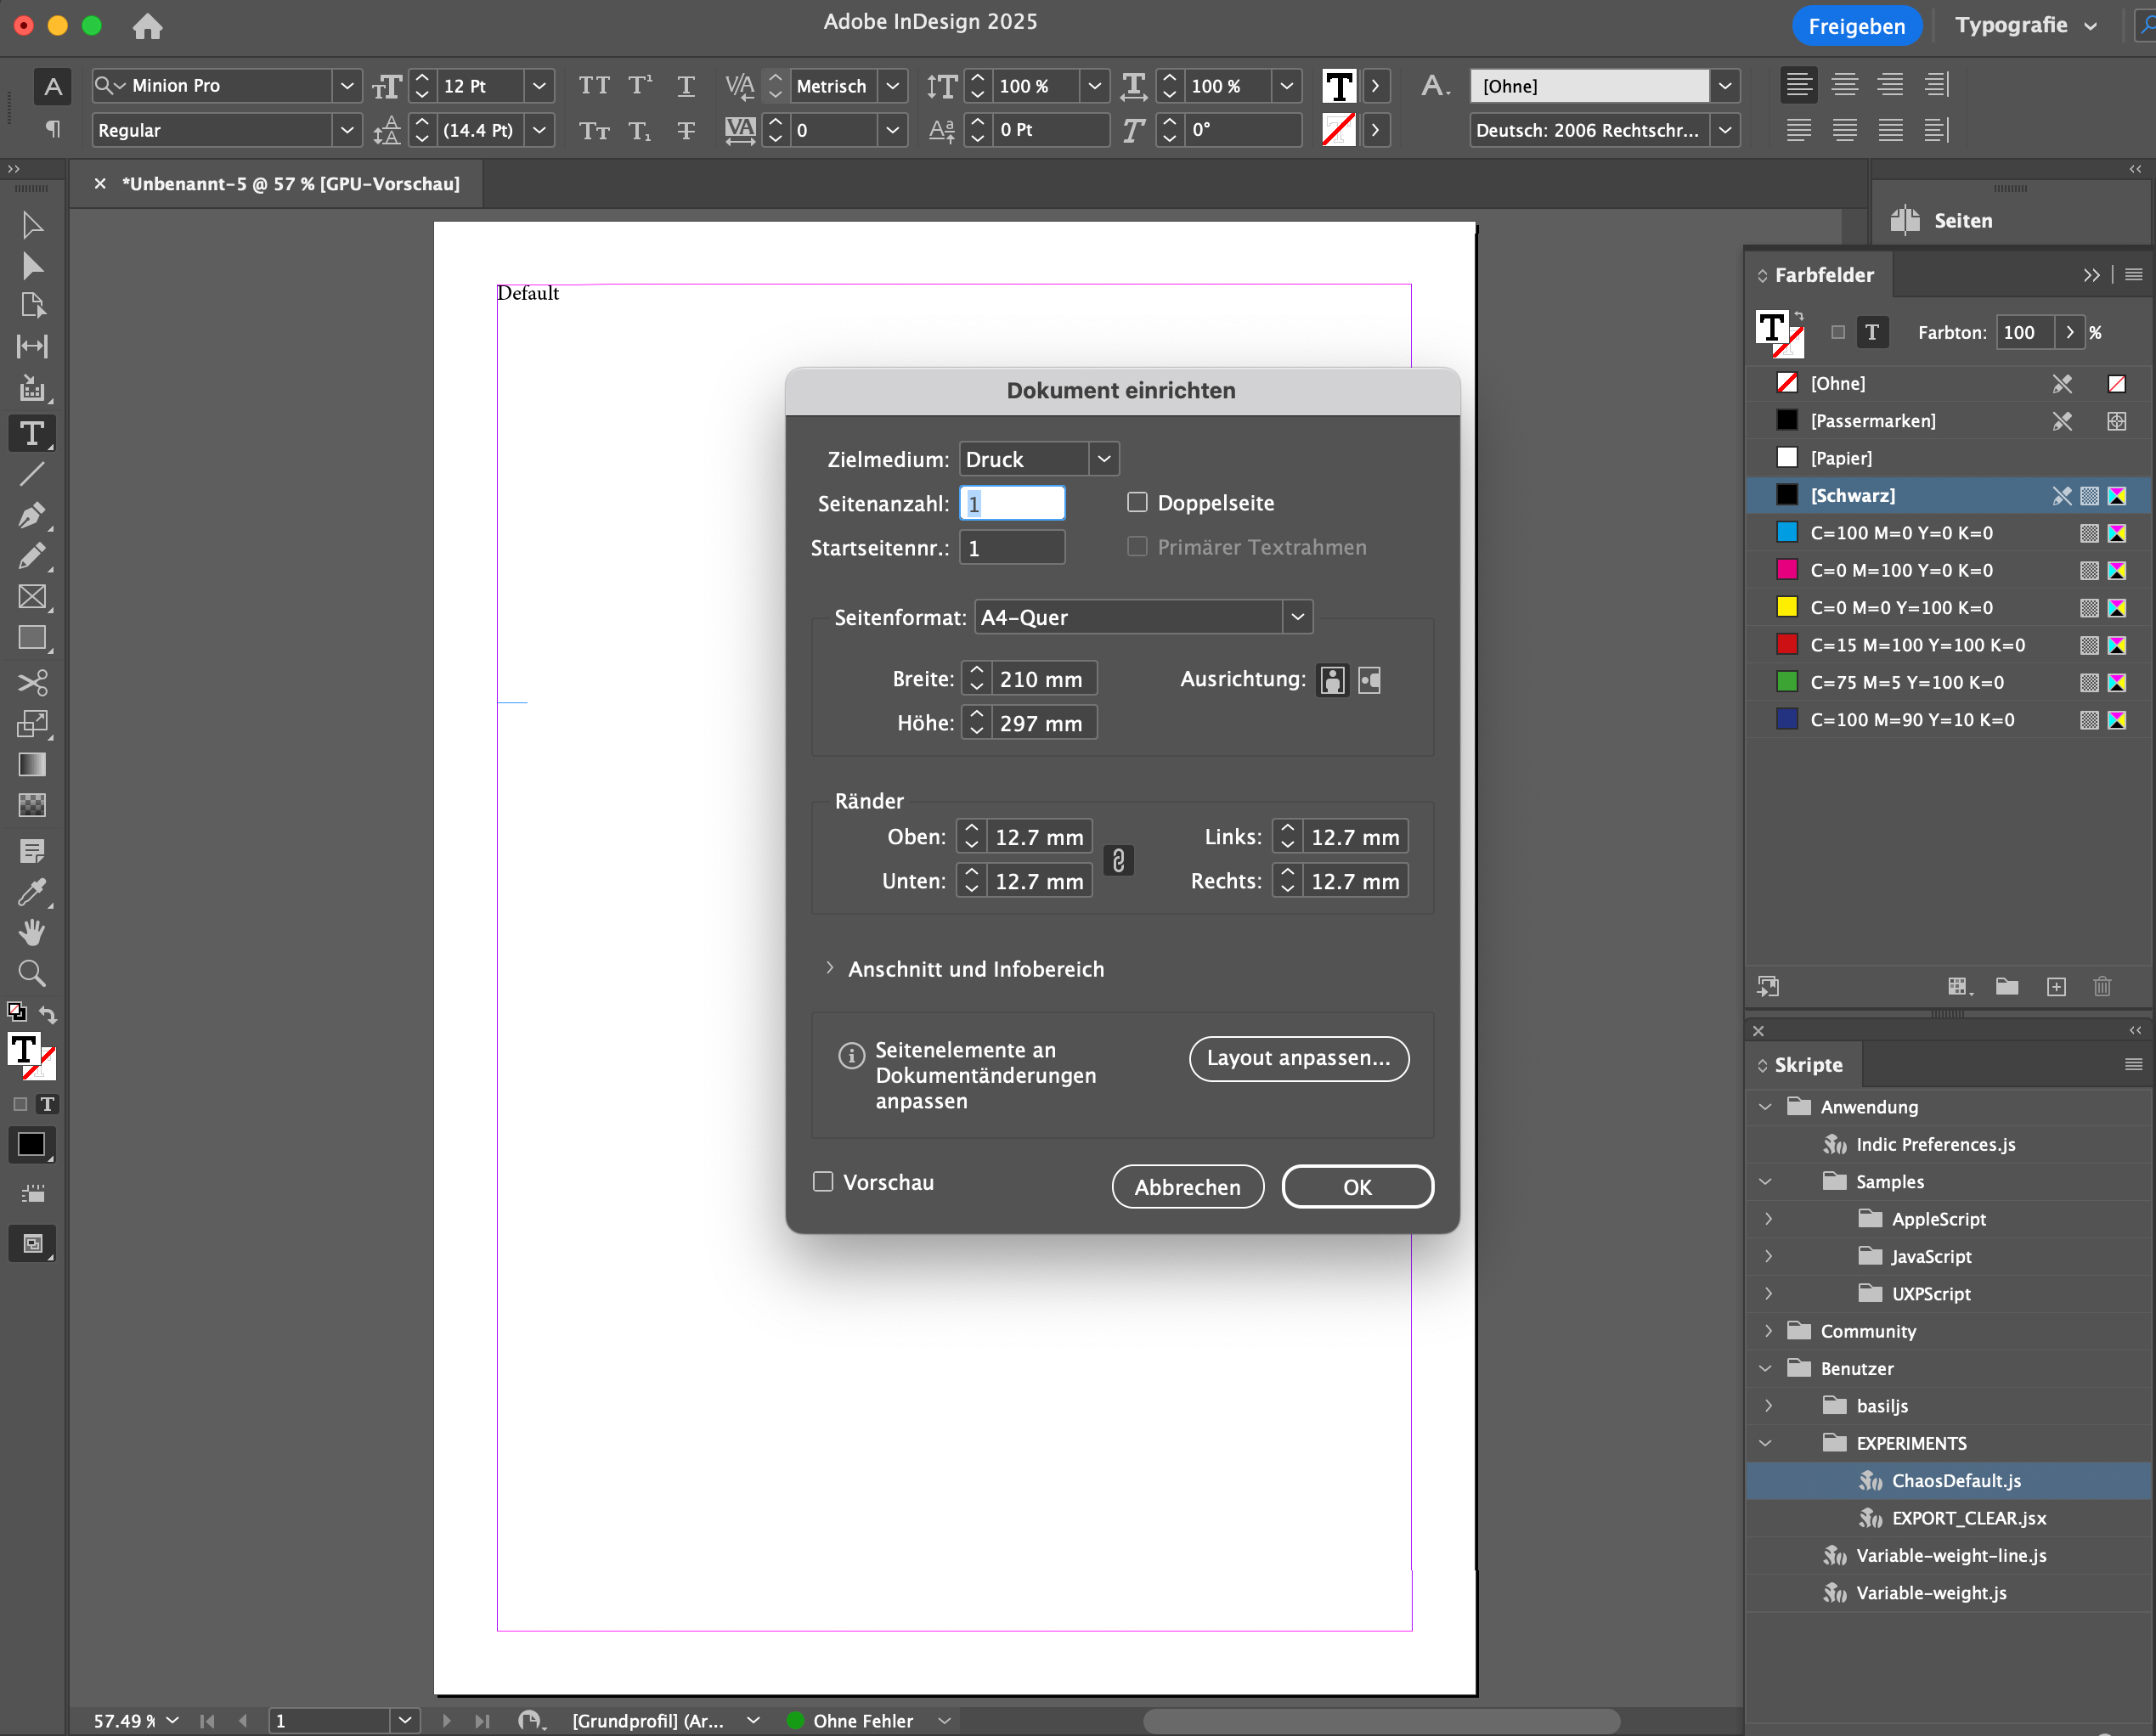The width and height of the screenshot is (2156, 1736).
Task: Expand the Community scripts folder
Action: click(x=1768, y=1330)
